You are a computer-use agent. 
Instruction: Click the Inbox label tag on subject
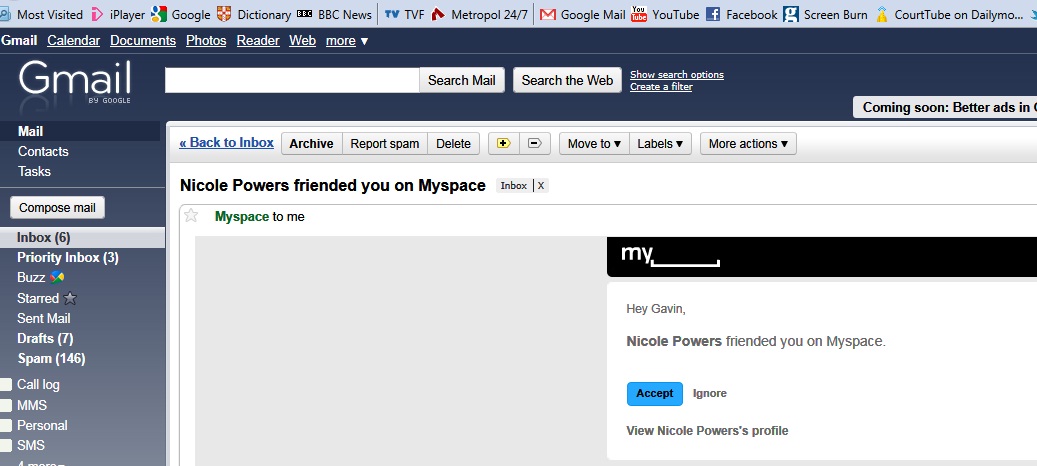514,186
